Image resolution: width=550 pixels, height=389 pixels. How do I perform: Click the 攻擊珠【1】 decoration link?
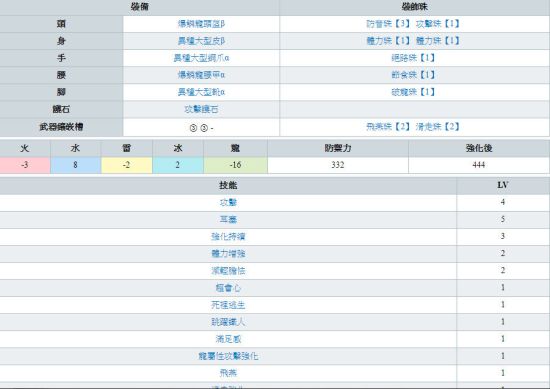point(437,24)
